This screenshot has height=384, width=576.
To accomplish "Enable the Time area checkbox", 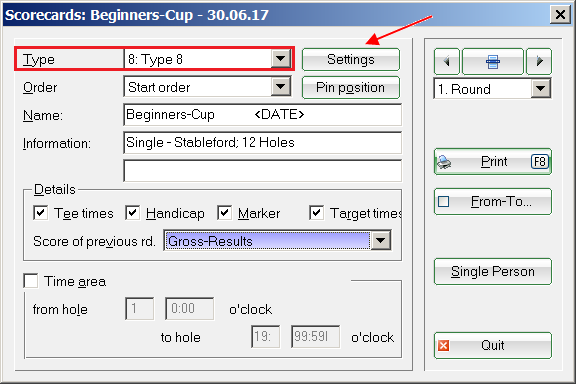I will [31, 281].
